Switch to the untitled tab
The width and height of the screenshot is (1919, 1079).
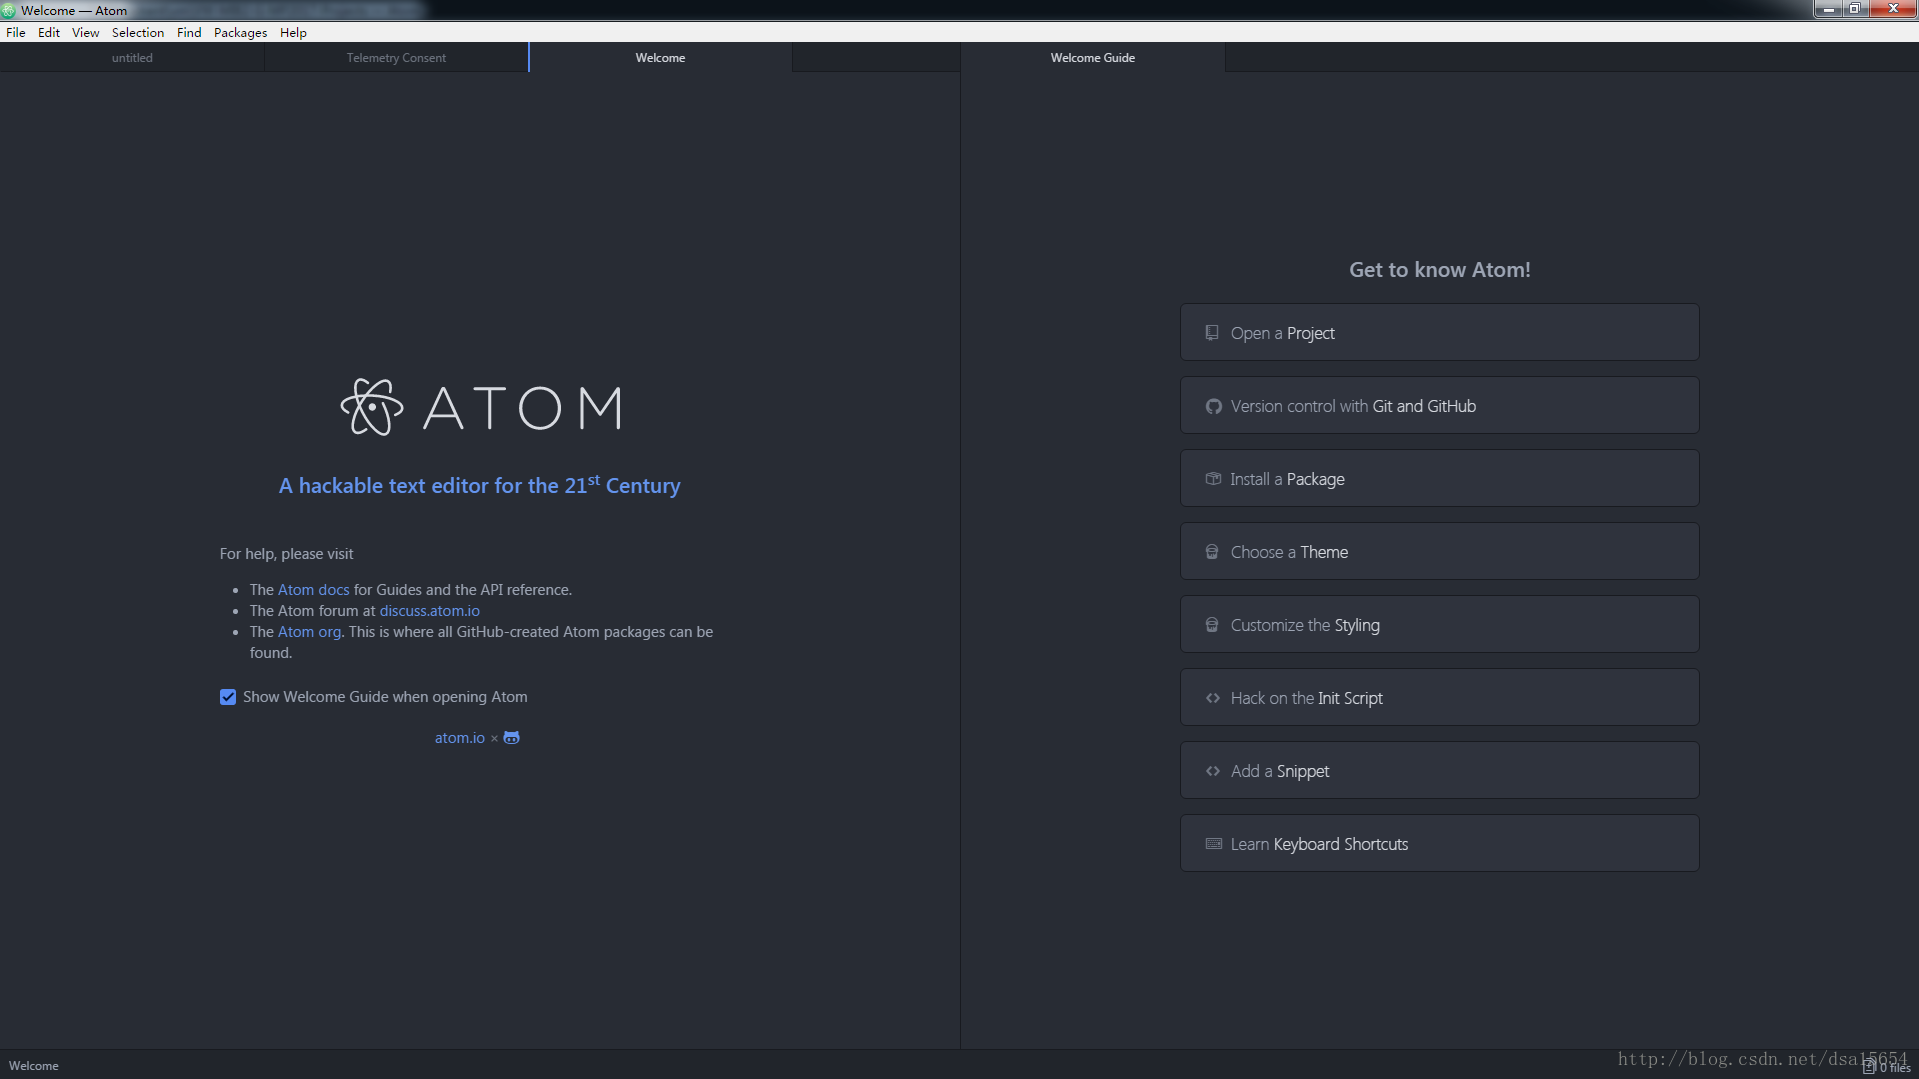coord(132,58)
